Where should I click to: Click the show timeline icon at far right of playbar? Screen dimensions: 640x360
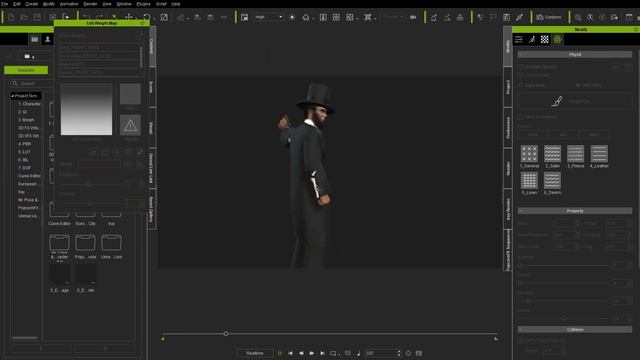tap(419, 353)
